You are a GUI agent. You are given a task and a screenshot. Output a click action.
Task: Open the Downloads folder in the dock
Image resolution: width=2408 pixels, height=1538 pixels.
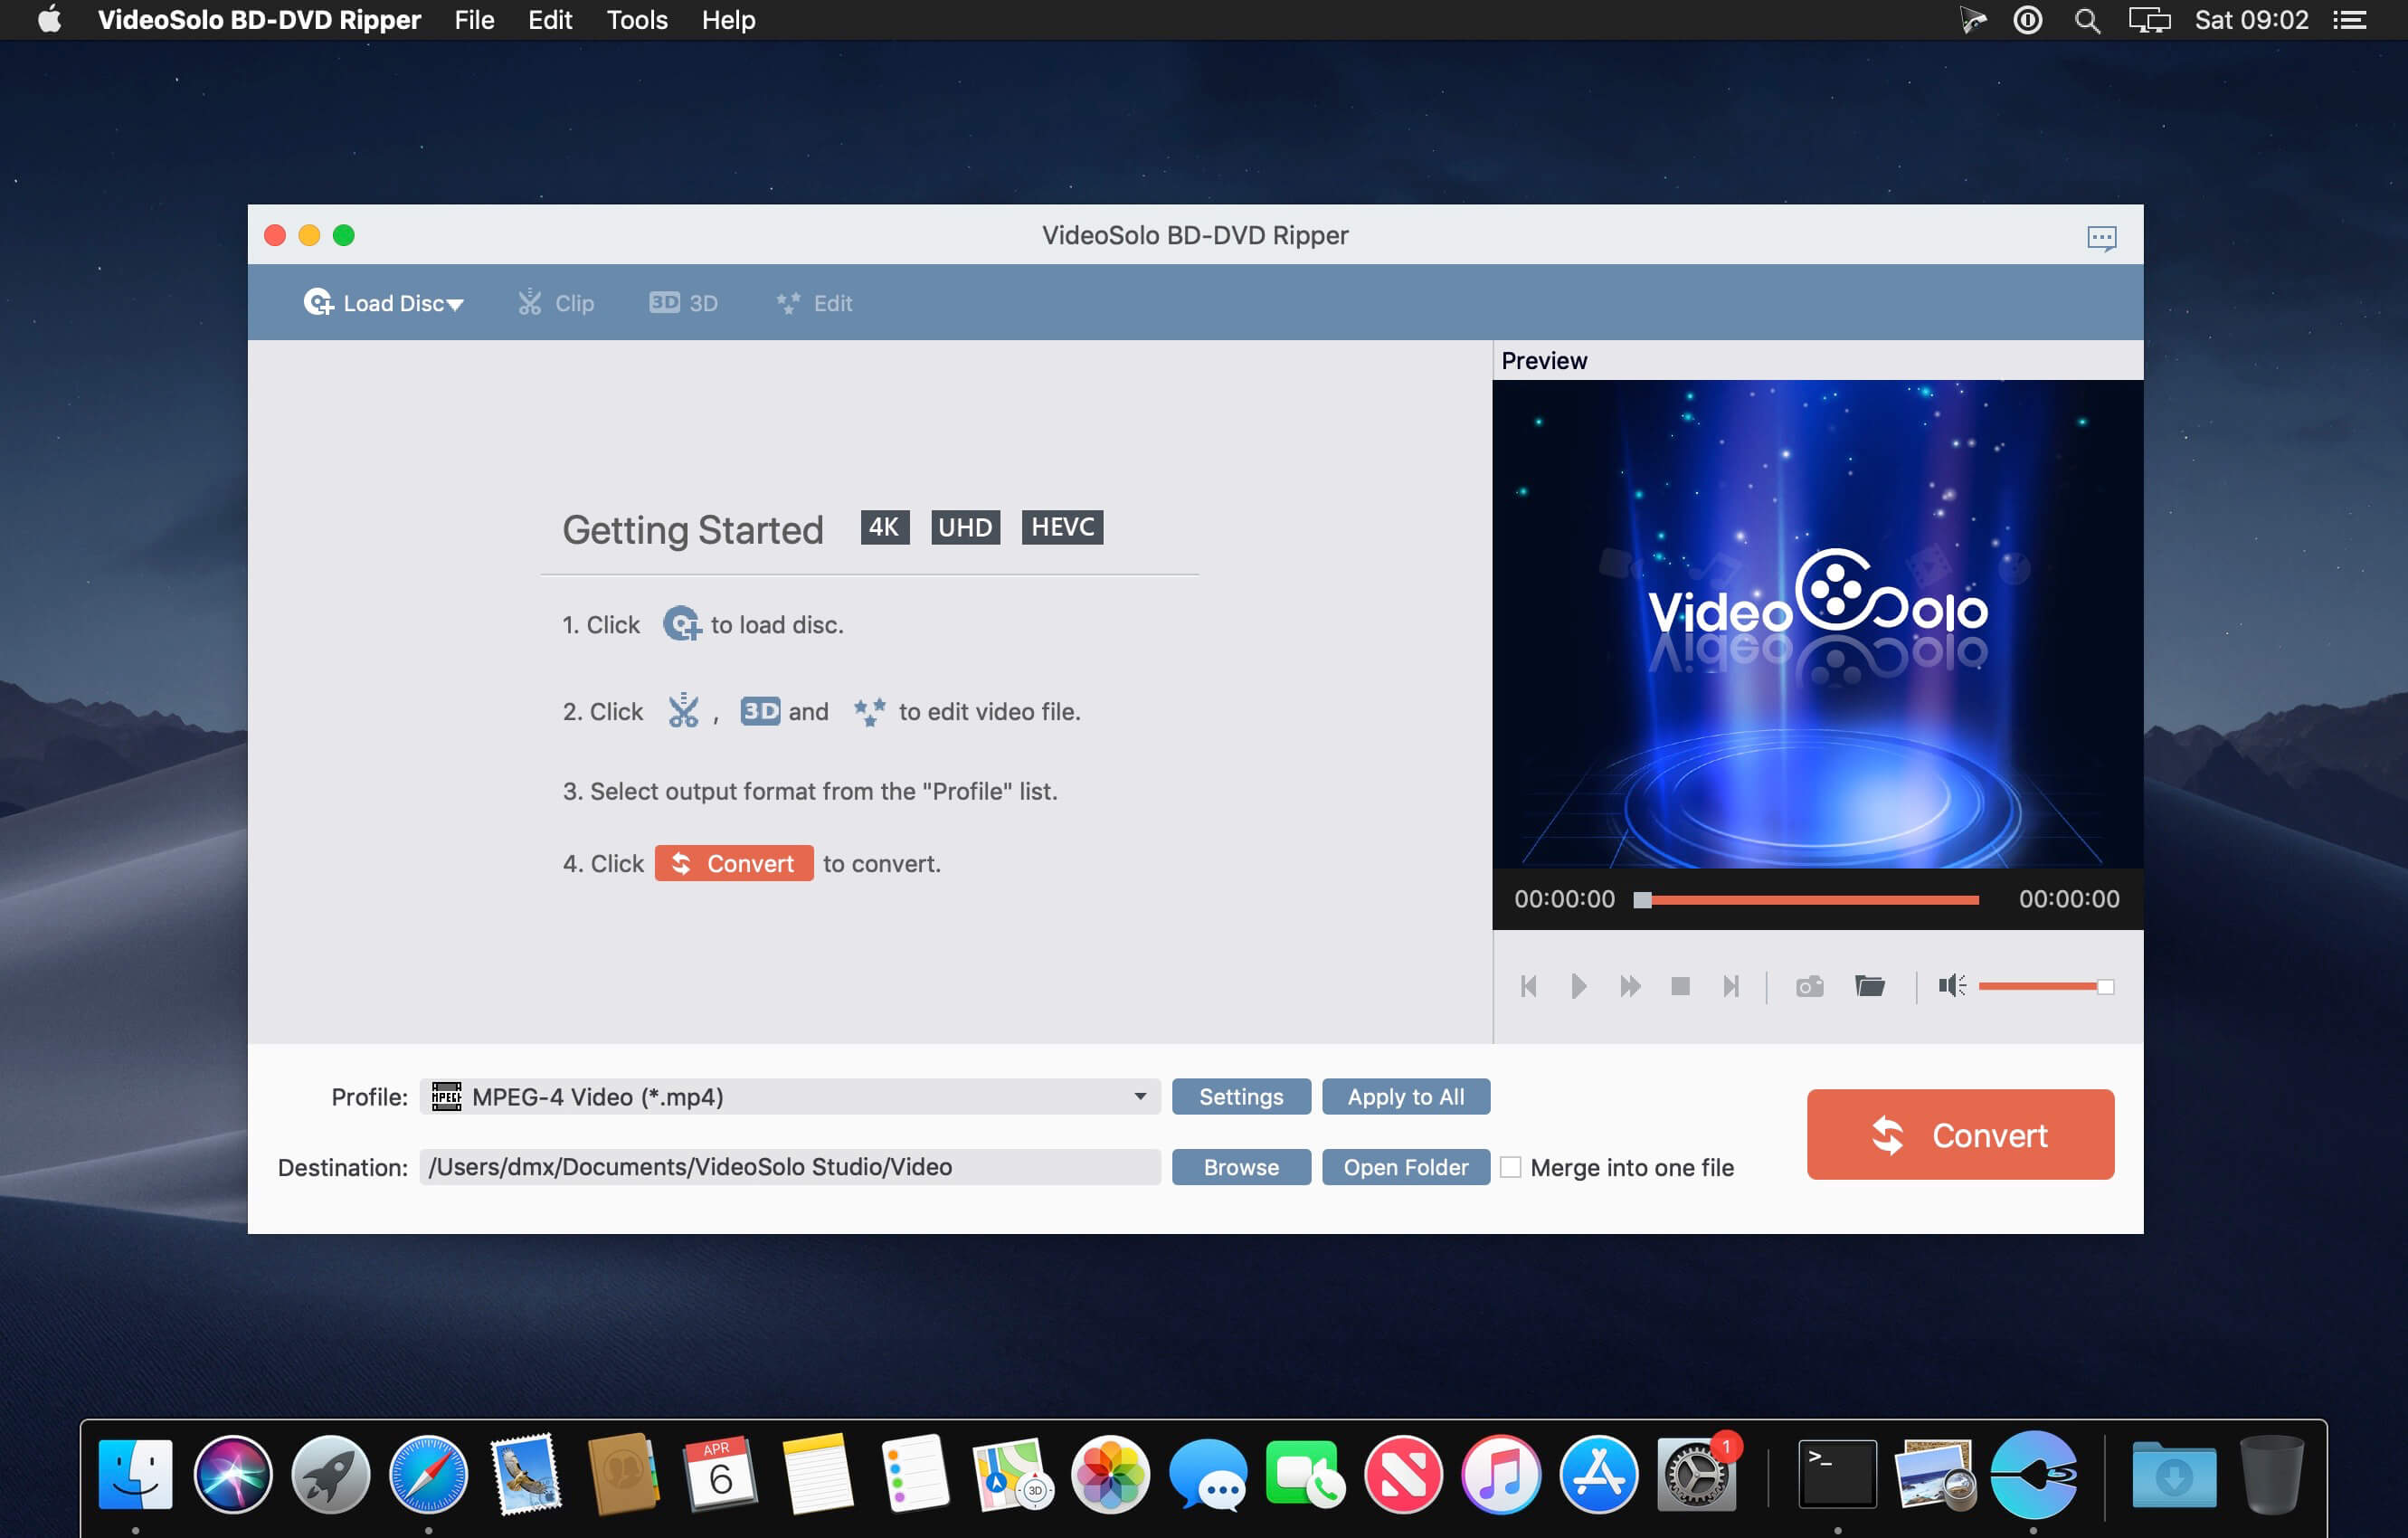pyautogui.click(x=2173, y=1474)
